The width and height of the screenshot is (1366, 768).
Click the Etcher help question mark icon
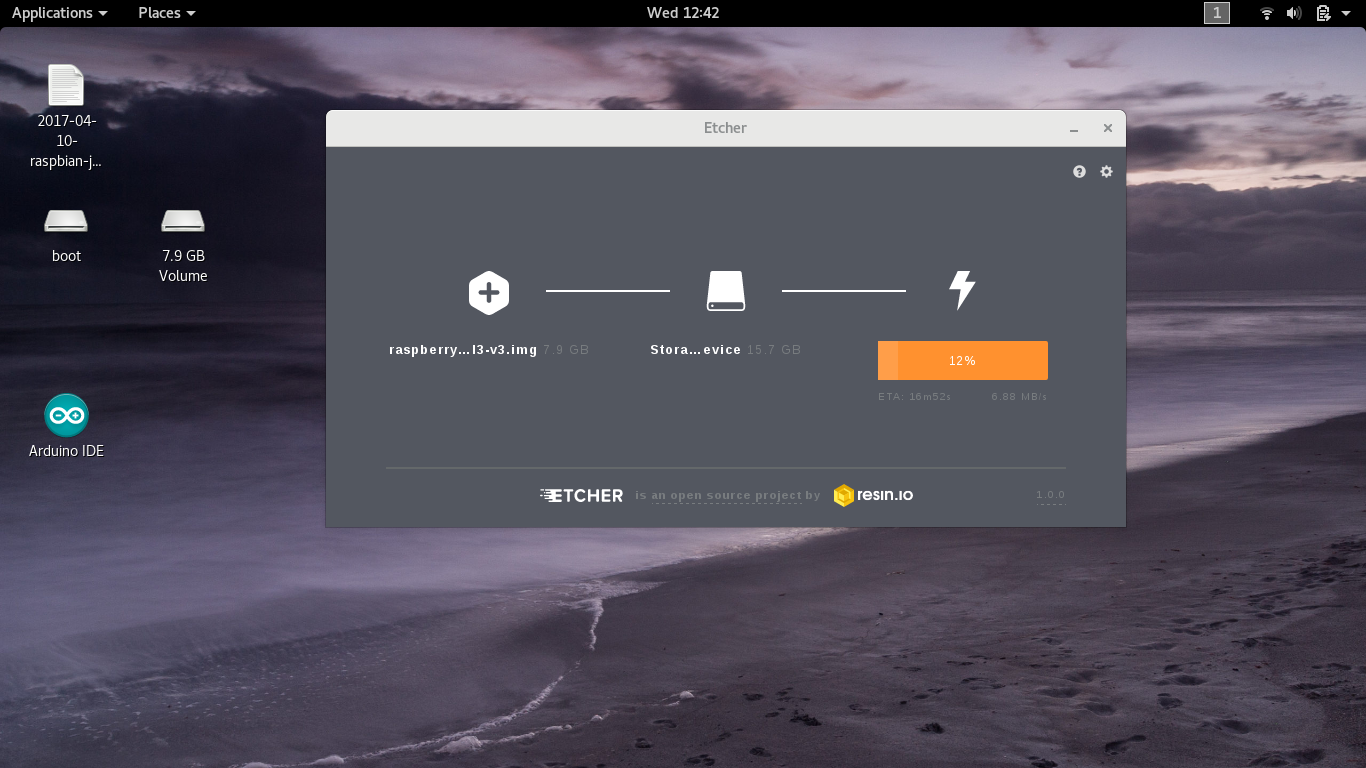(x=1079, y=171)
